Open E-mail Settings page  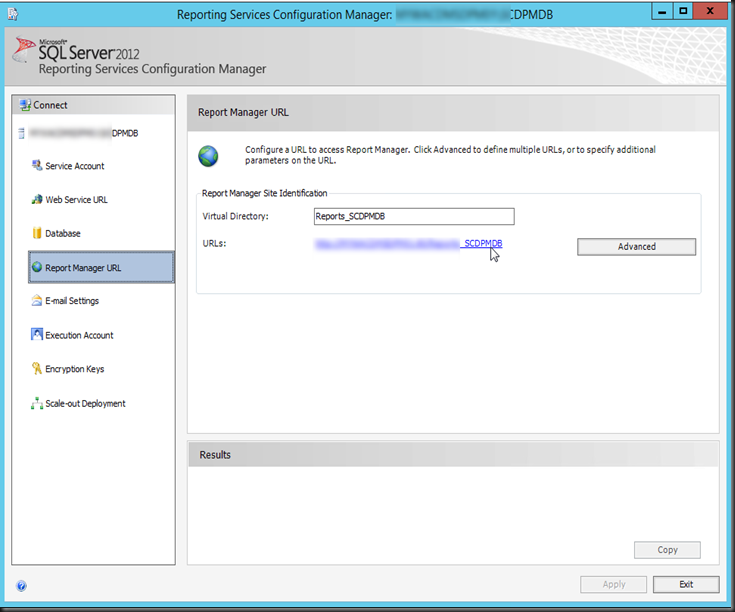coord(72,301)
